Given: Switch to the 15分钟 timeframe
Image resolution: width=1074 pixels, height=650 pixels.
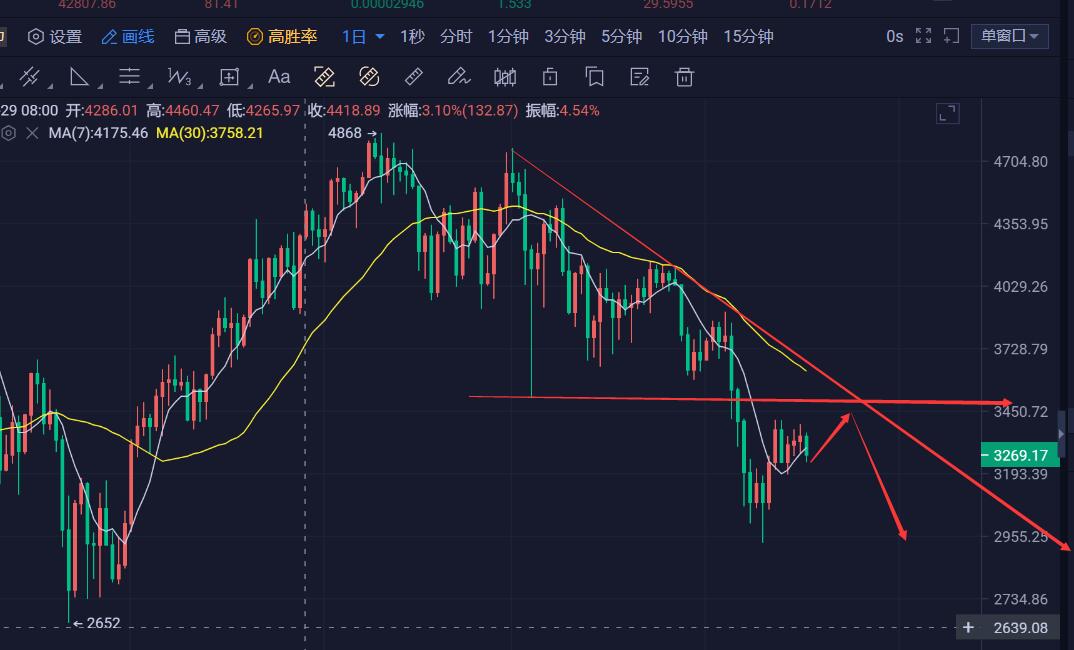Looking at the screenshot, I should point(748,37).
